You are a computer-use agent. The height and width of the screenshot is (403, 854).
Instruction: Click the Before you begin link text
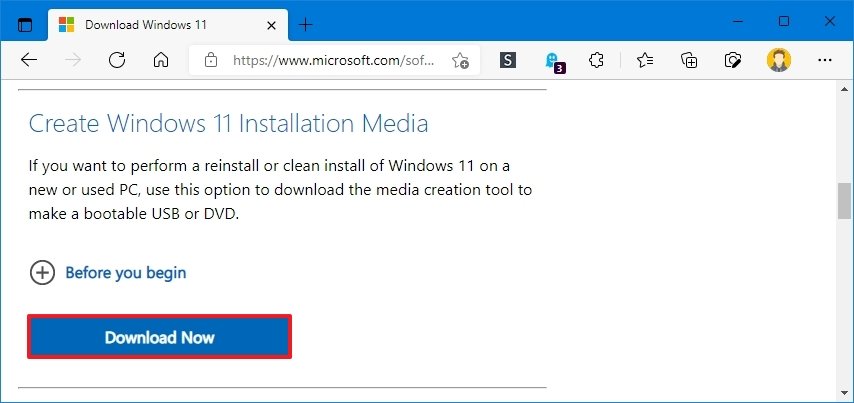pos(126,273)
